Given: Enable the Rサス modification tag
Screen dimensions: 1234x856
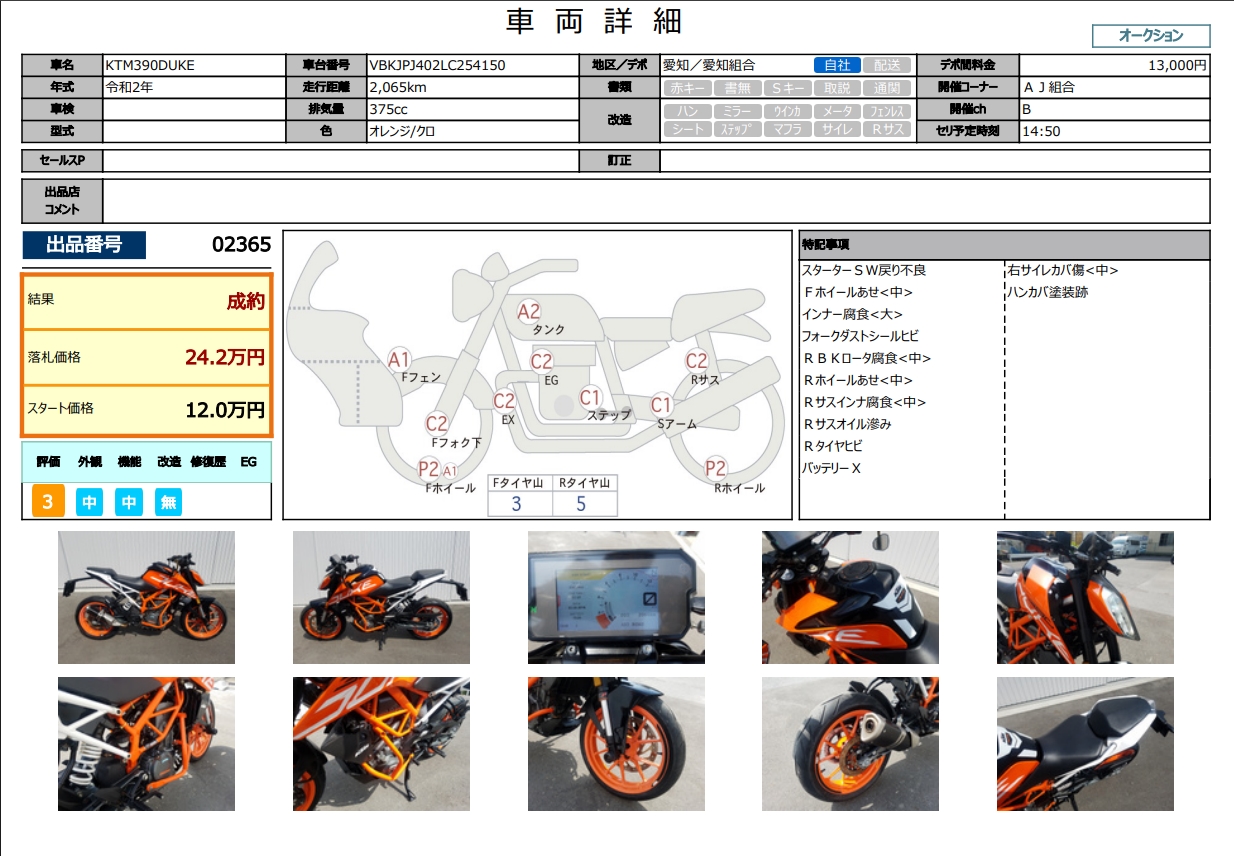Looking at the screenshot, I should pyautogui.click(x=886, y=129).
